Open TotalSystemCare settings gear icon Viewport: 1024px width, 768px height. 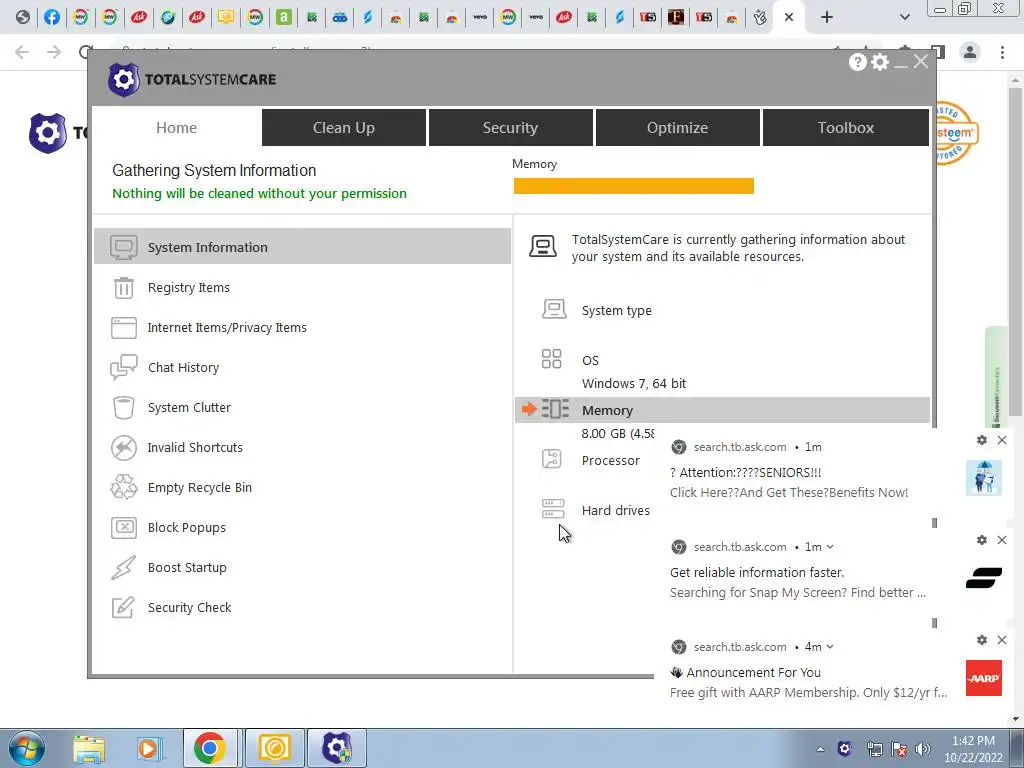click(x=880, y=62)
